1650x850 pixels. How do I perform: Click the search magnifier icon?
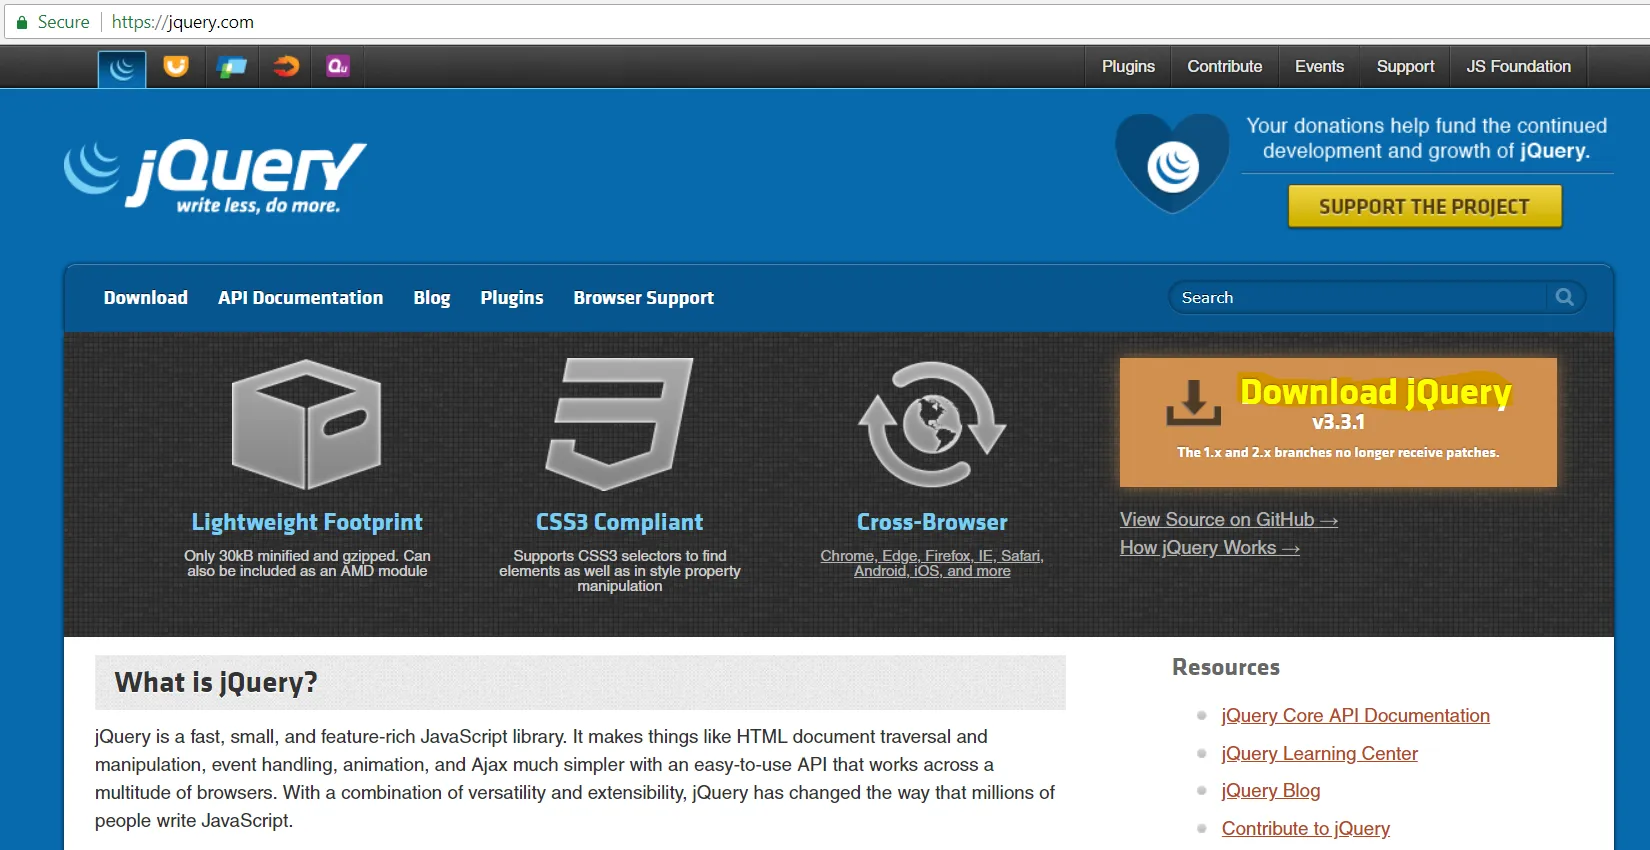(x=1565, y=297)
